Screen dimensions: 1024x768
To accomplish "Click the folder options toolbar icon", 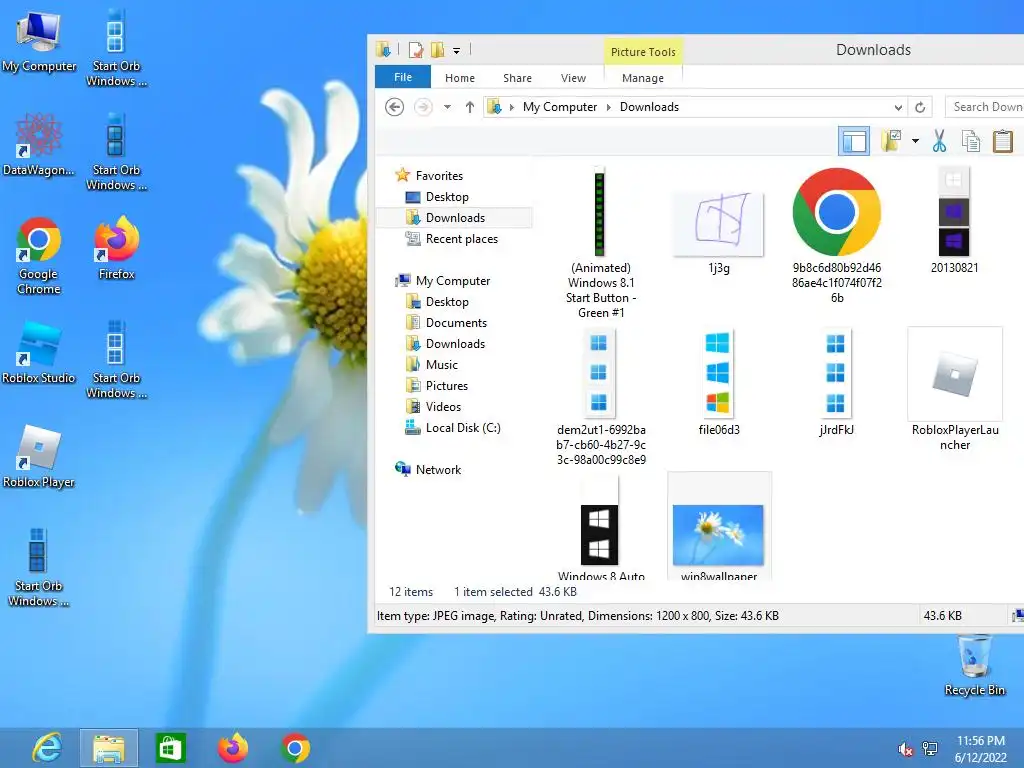I will tap(891, 140).
